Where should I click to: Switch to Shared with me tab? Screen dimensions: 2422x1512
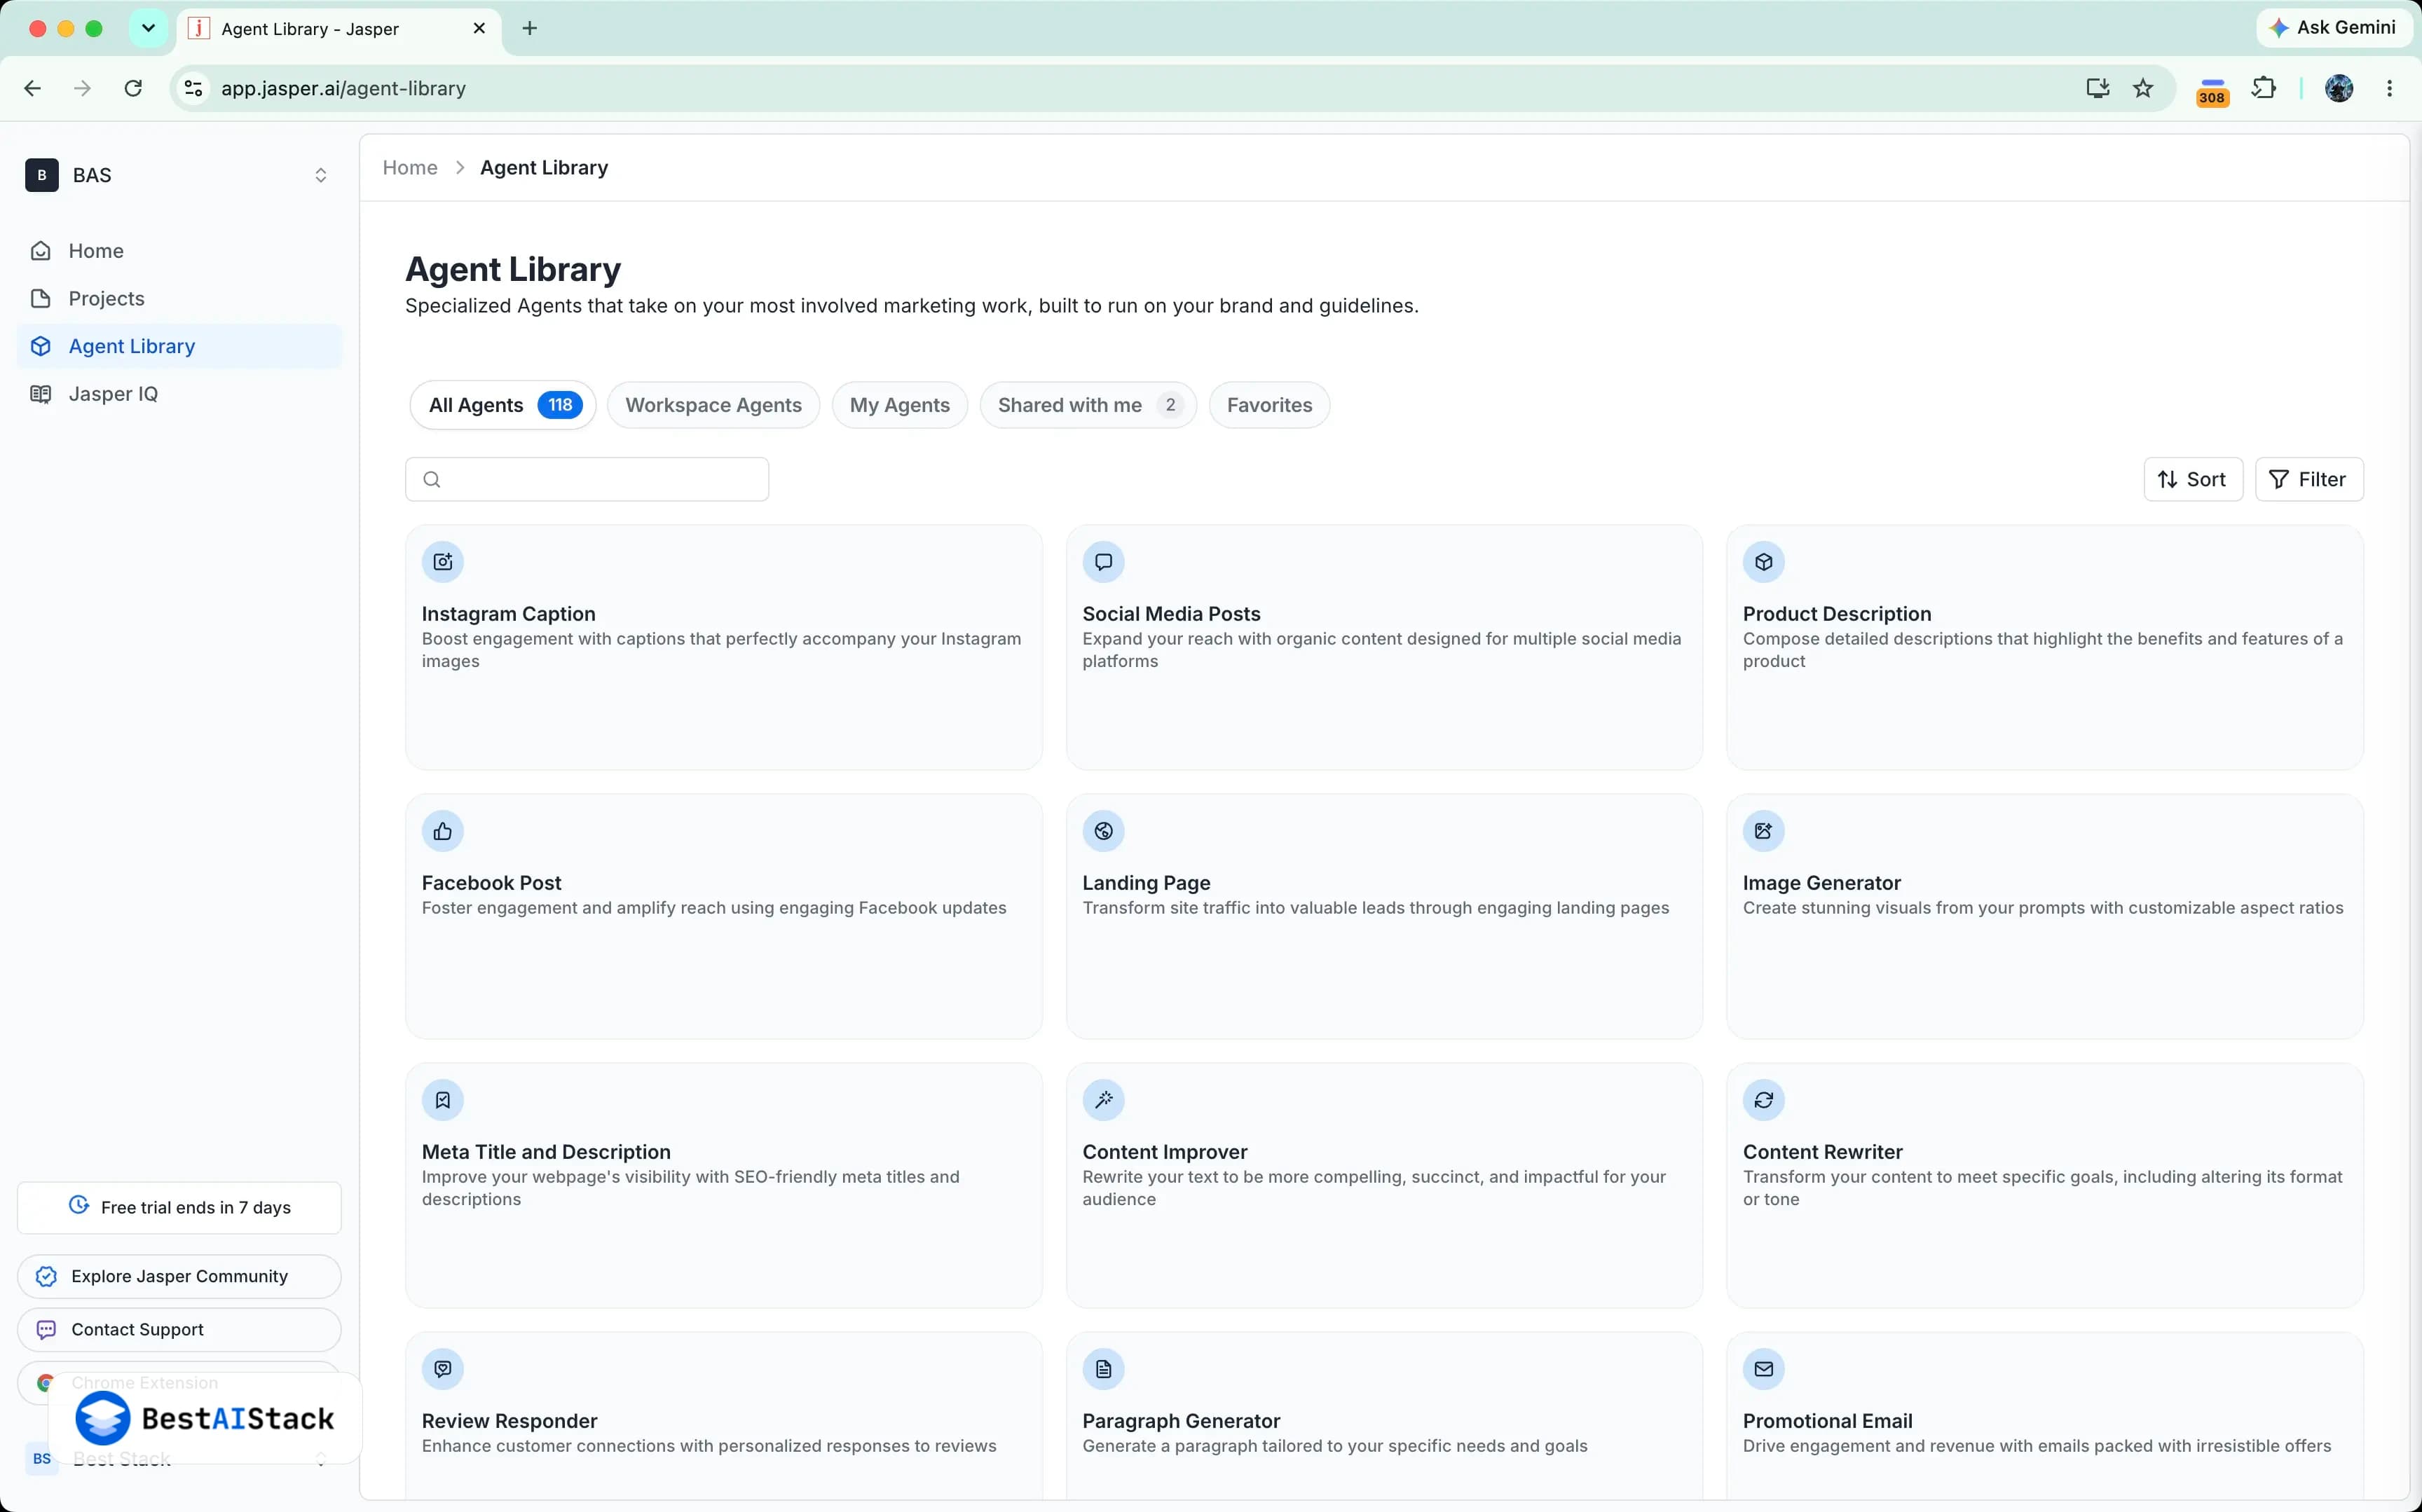(1088, 405)
